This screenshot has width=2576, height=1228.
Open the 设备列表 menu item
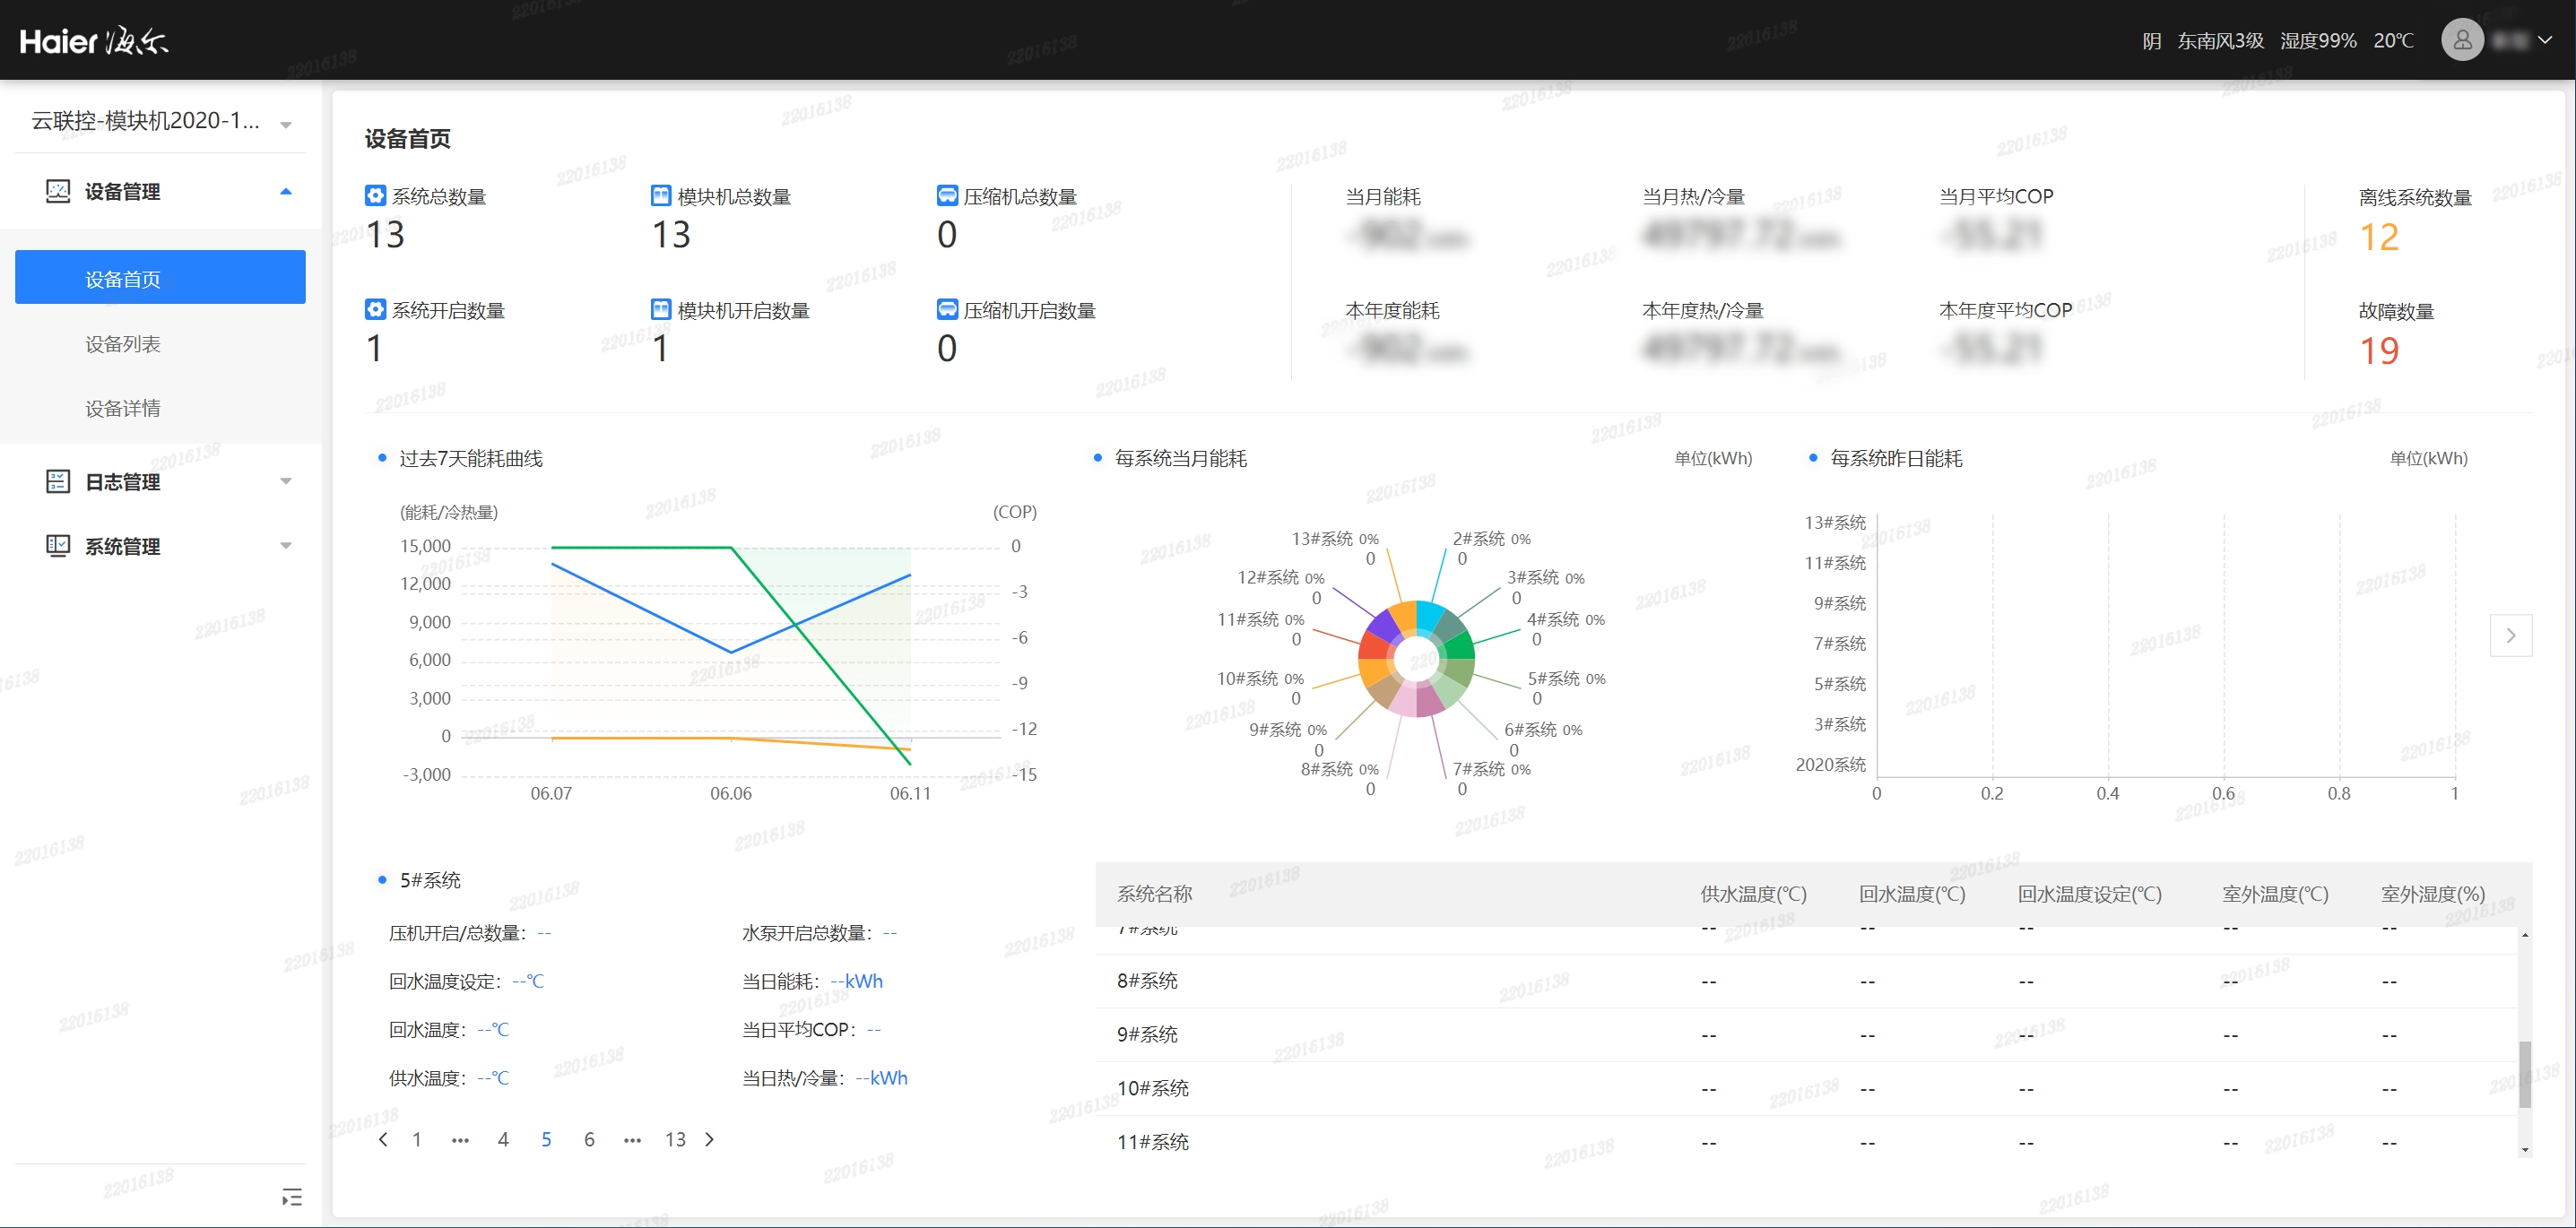click(122, 344)
